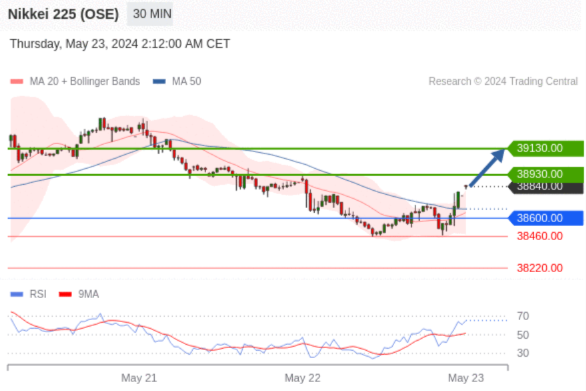Click the pink MA 20 legend swatch
This screenshot has height=391, width=586.
pyautogui.click(x=17, y=81)
